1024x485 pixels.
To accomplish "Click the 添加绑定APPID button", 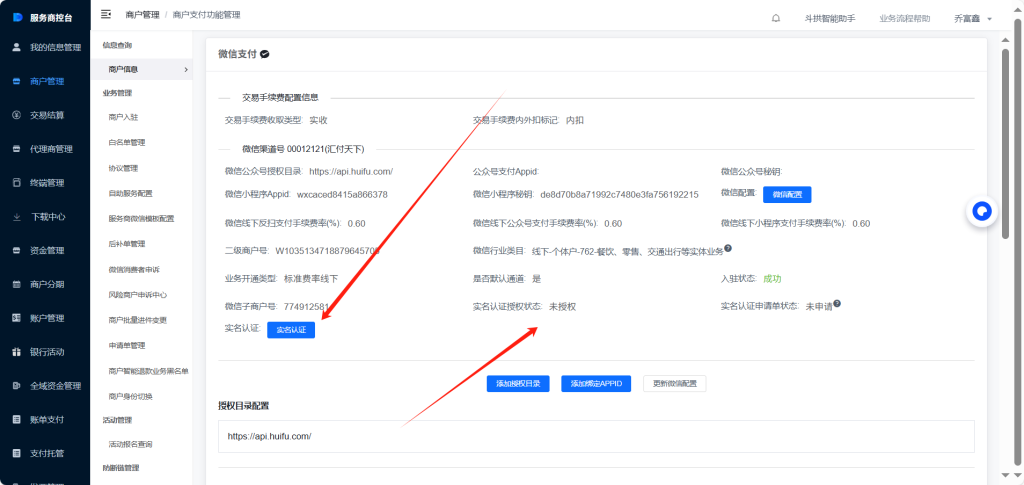I will coord(596,384).
